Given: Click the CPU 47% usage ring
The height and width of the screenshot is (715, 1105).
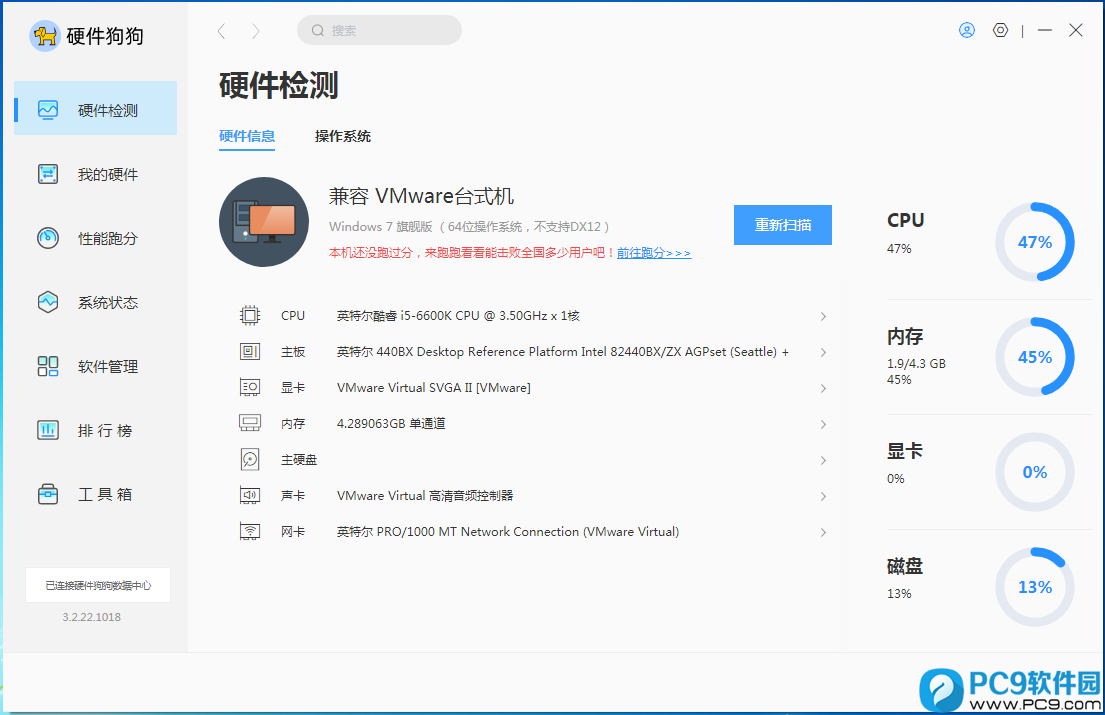Looking at the screenshot, I should click(1035, 242).
